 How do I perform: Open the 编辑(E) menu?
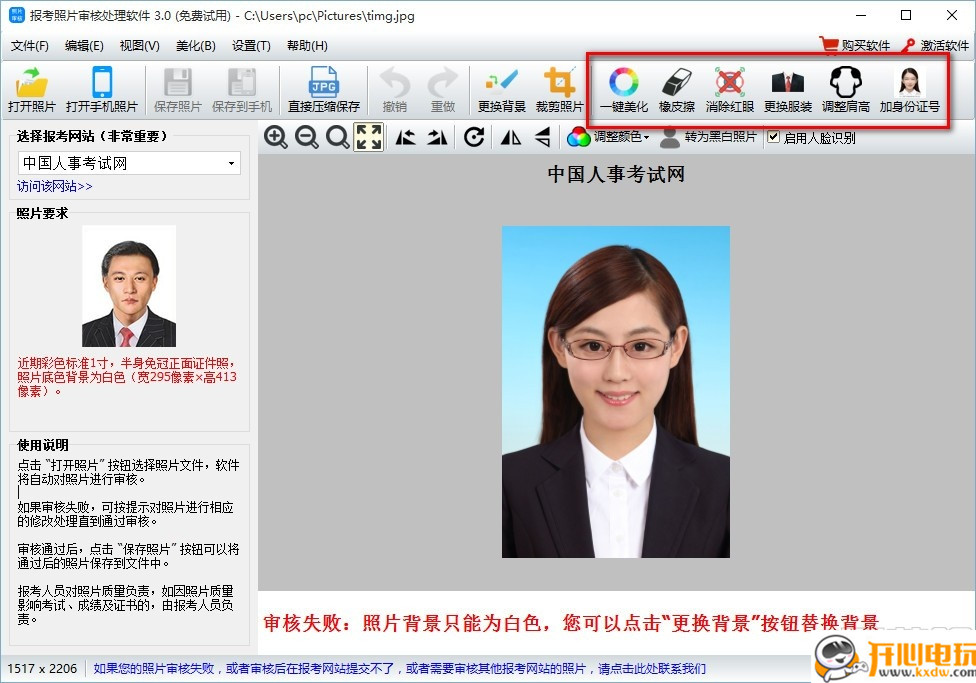point(84,45)
